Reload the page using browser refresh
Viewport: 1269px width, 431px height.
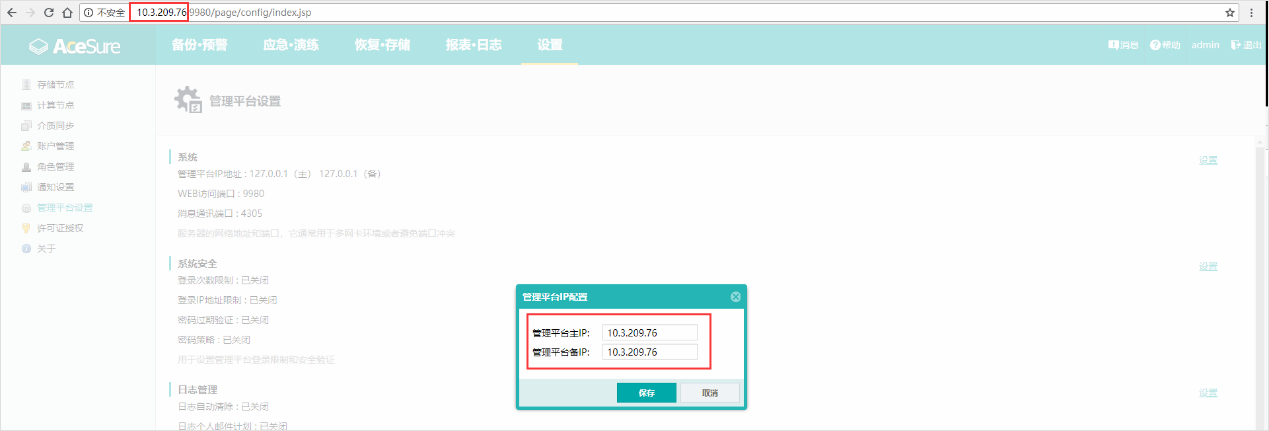[x=49, y=12]
